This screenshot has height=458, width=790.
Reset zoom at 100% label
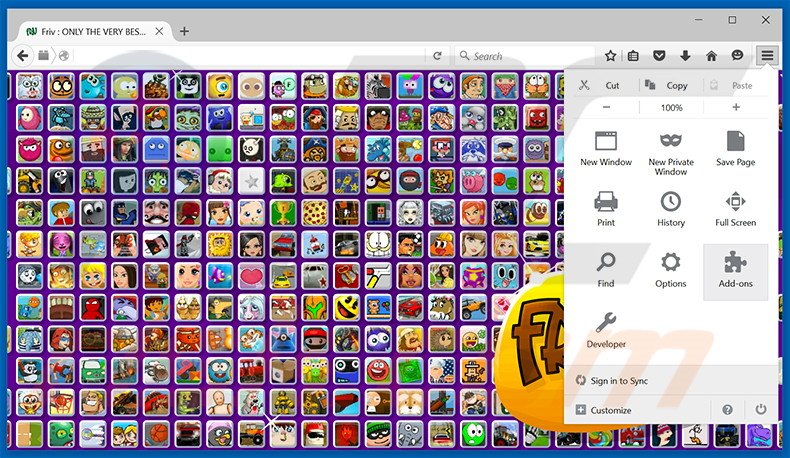pos(671,107)
